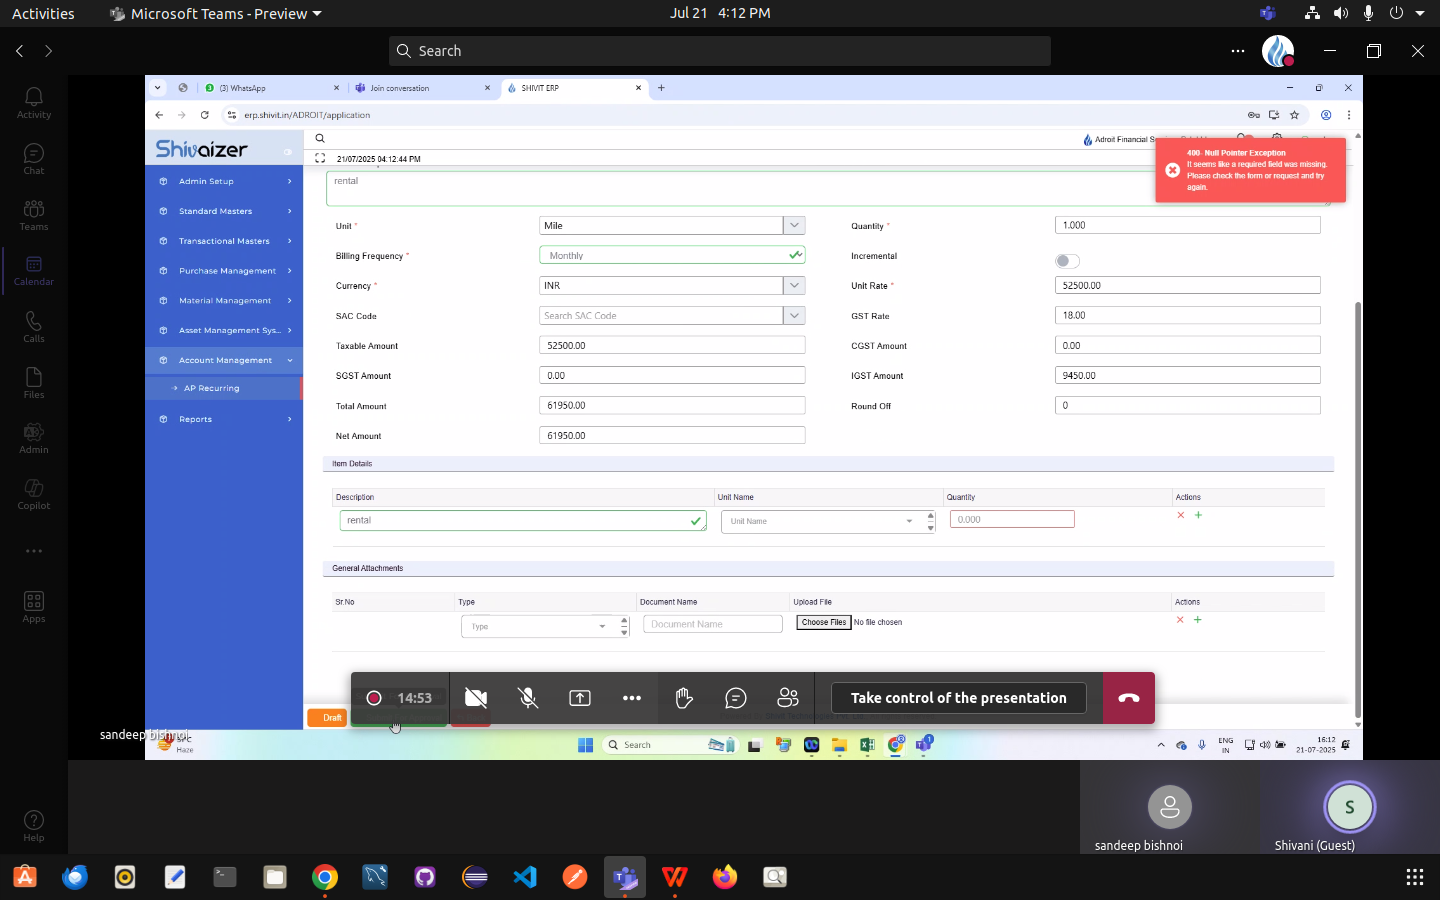Toggle the Incremental switch
This screenshot has width=1440, height=900.
click(1067, 261)
